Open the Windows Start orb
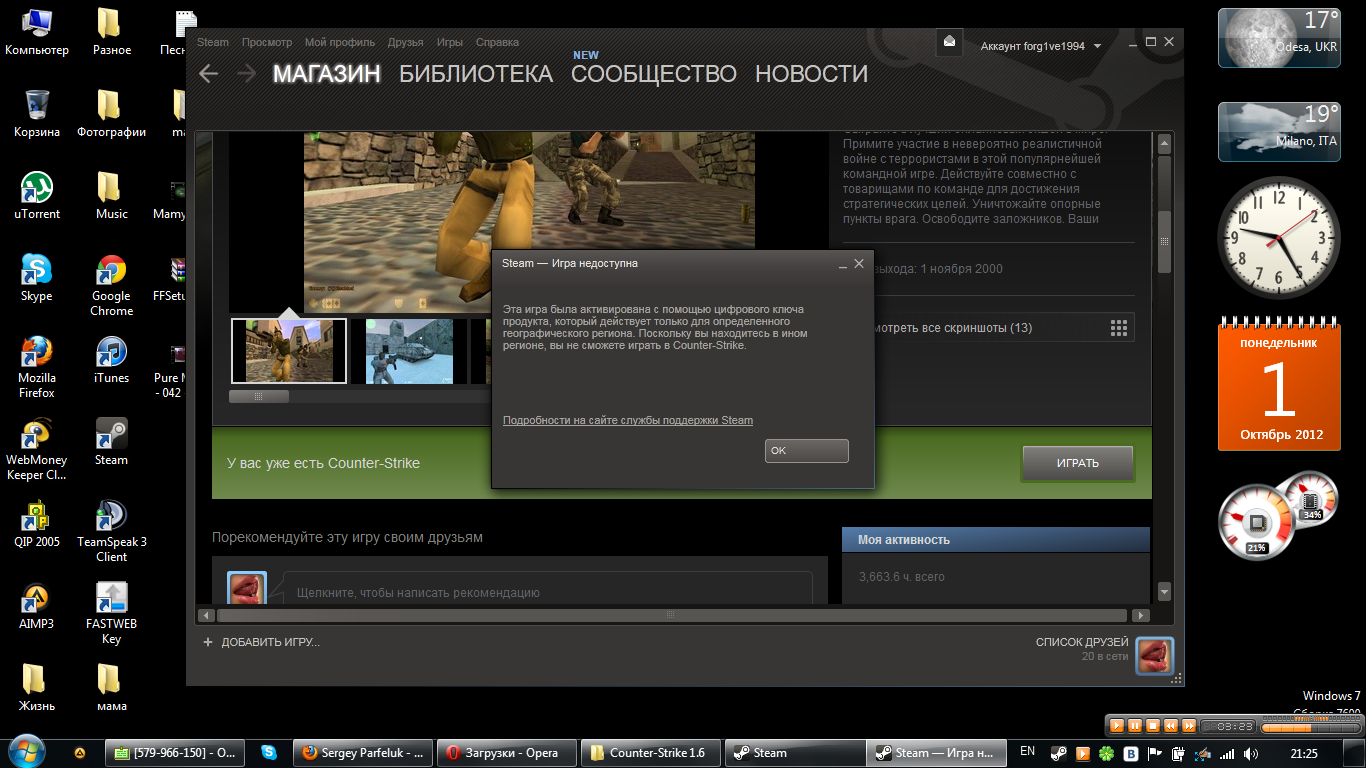Image resolution: width=1366 pixels, height=768 pixels. pos(25,752)
